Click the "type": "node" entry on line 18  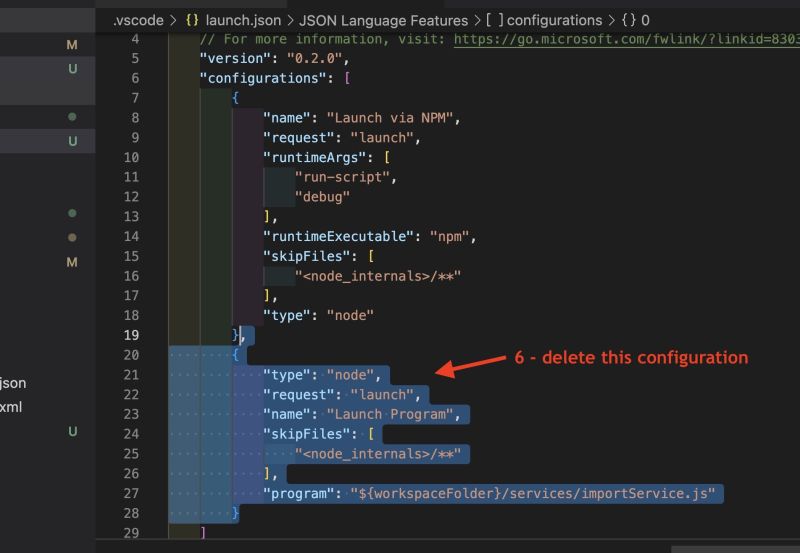click(318, 315)
